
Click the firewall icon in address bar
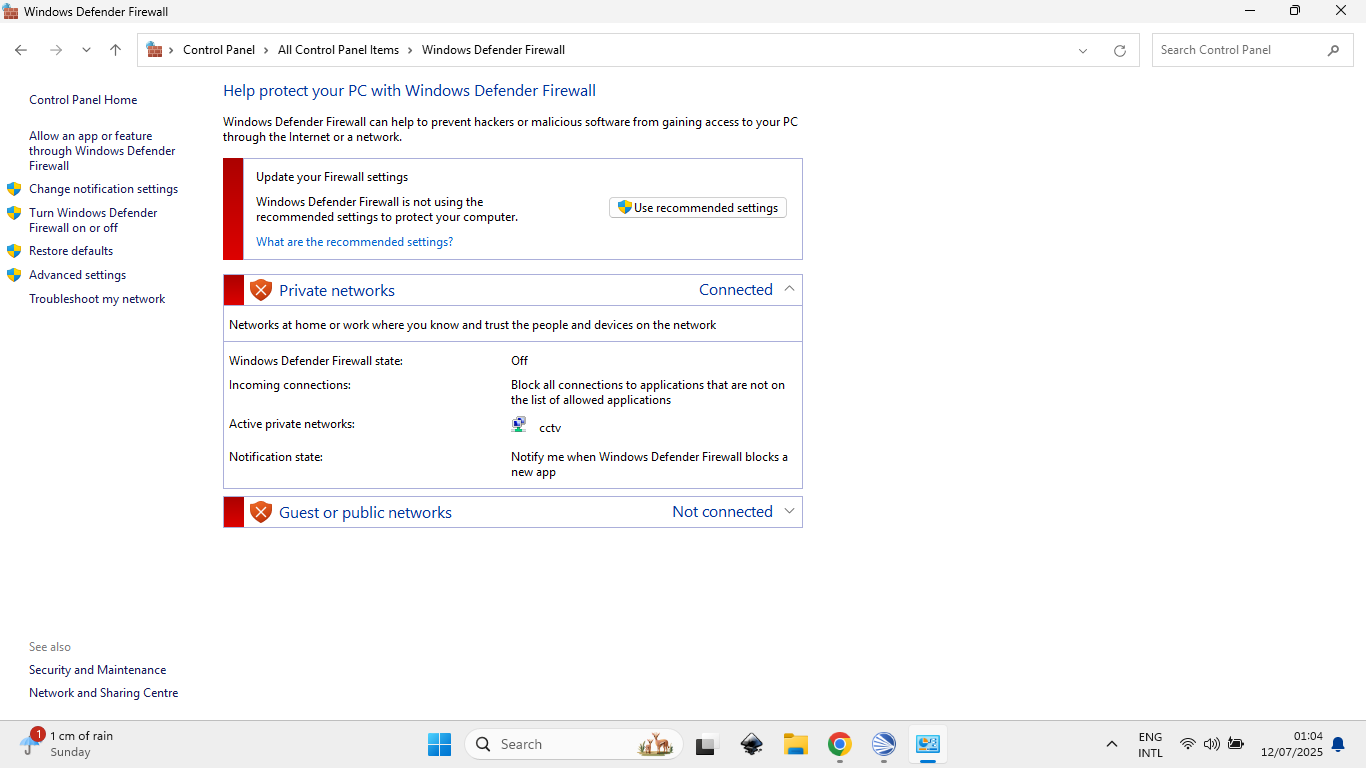pyautogui.click(x=154, y=49)
